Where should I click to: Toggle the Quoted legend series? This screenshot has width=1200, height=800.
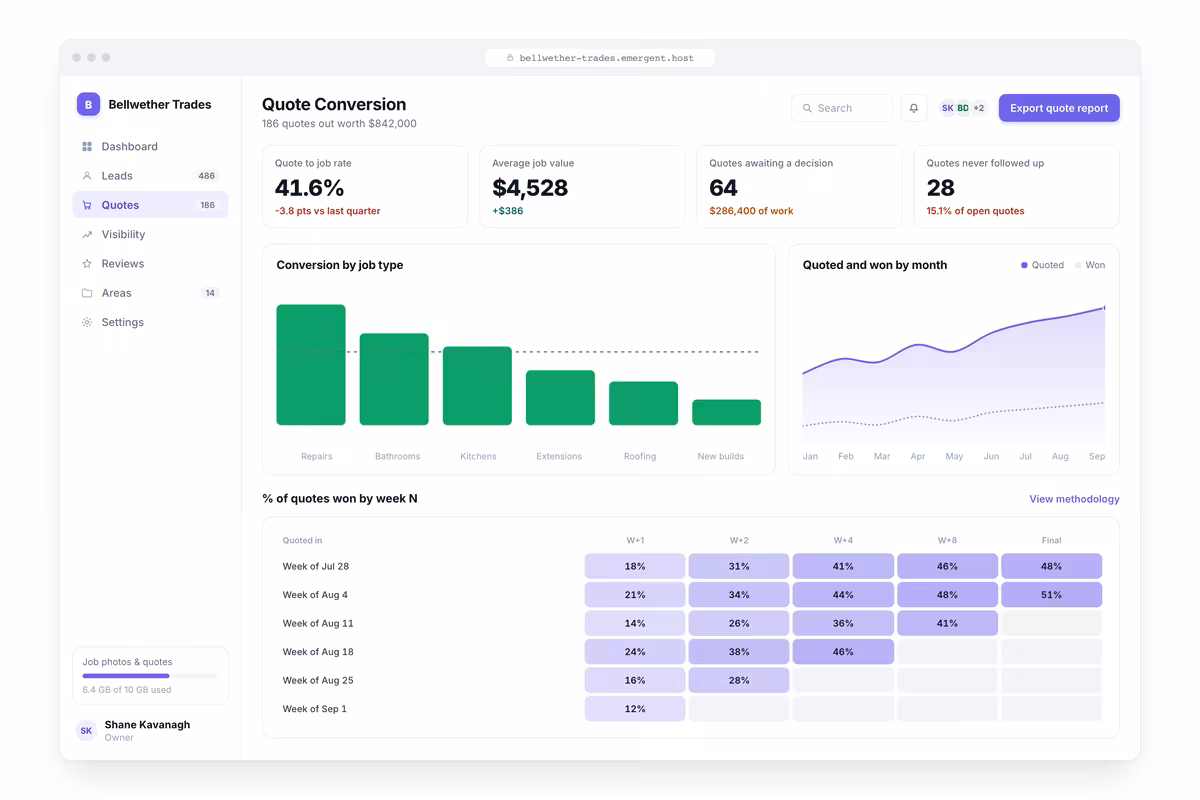pos(1042,265)
